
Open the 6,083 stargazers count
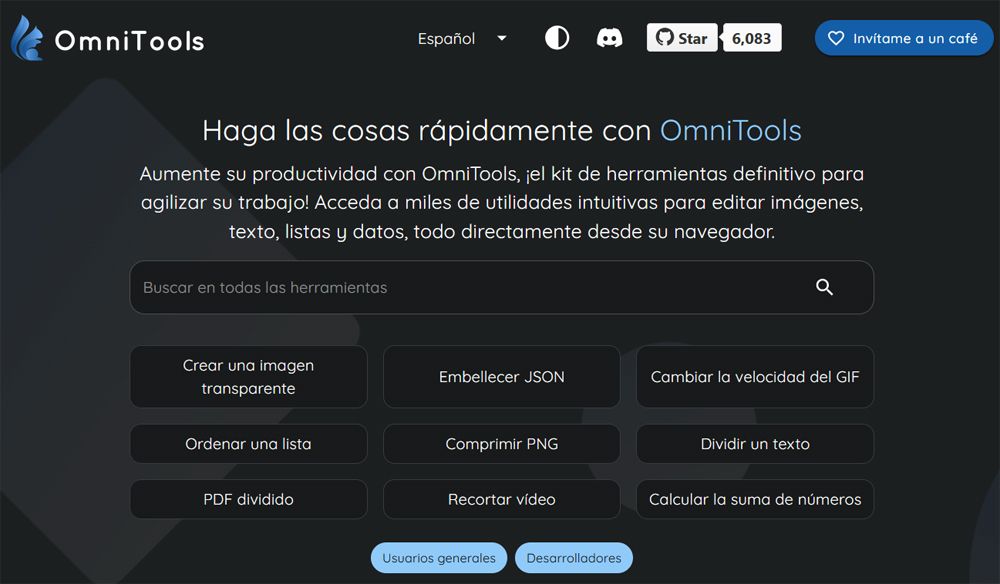pos(752,38)
